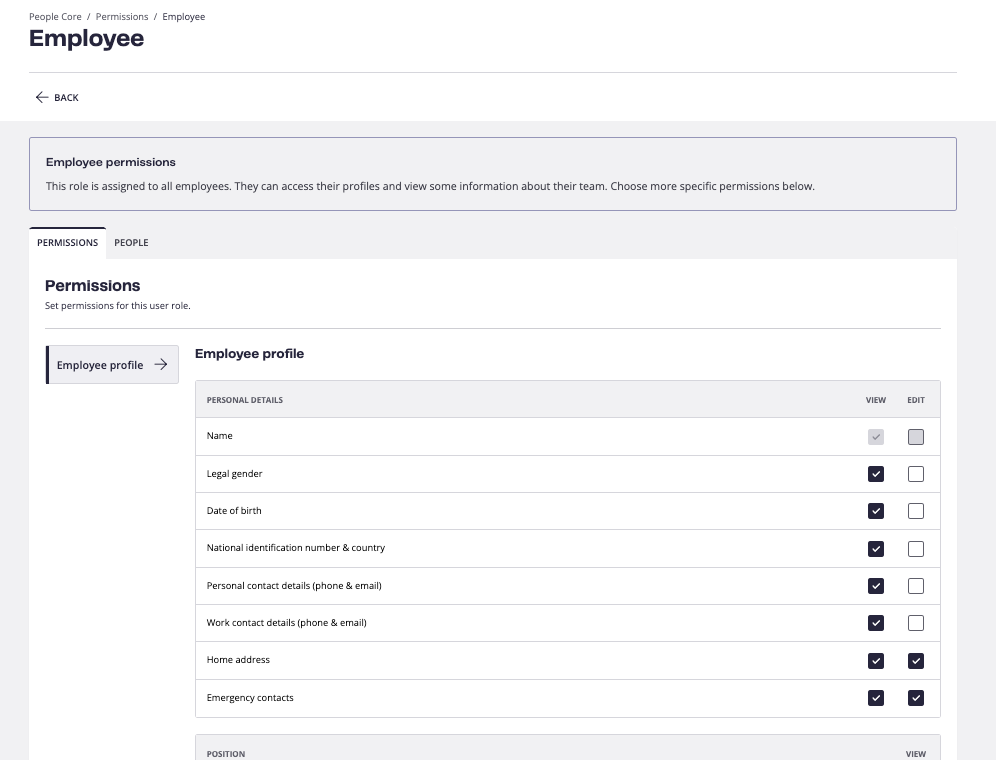The height and width of the screenshot is (760, 996).
Task: Uncheck View for Emergency contacts
Action: click(x=876, y=698)
